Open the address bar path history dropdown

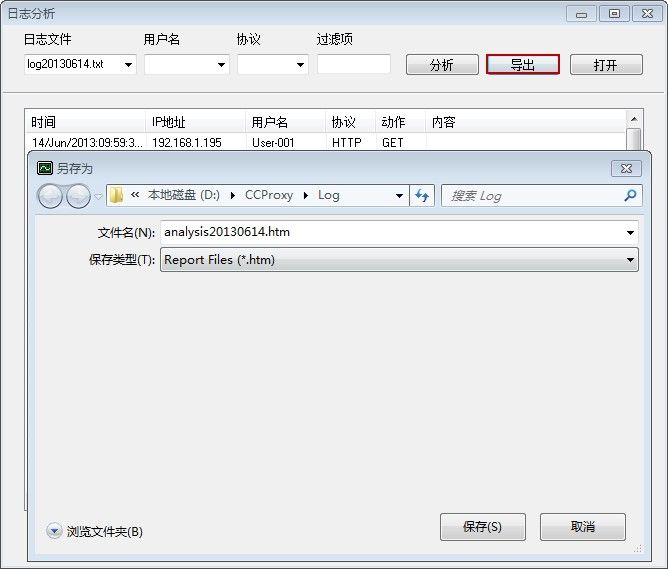399,196
